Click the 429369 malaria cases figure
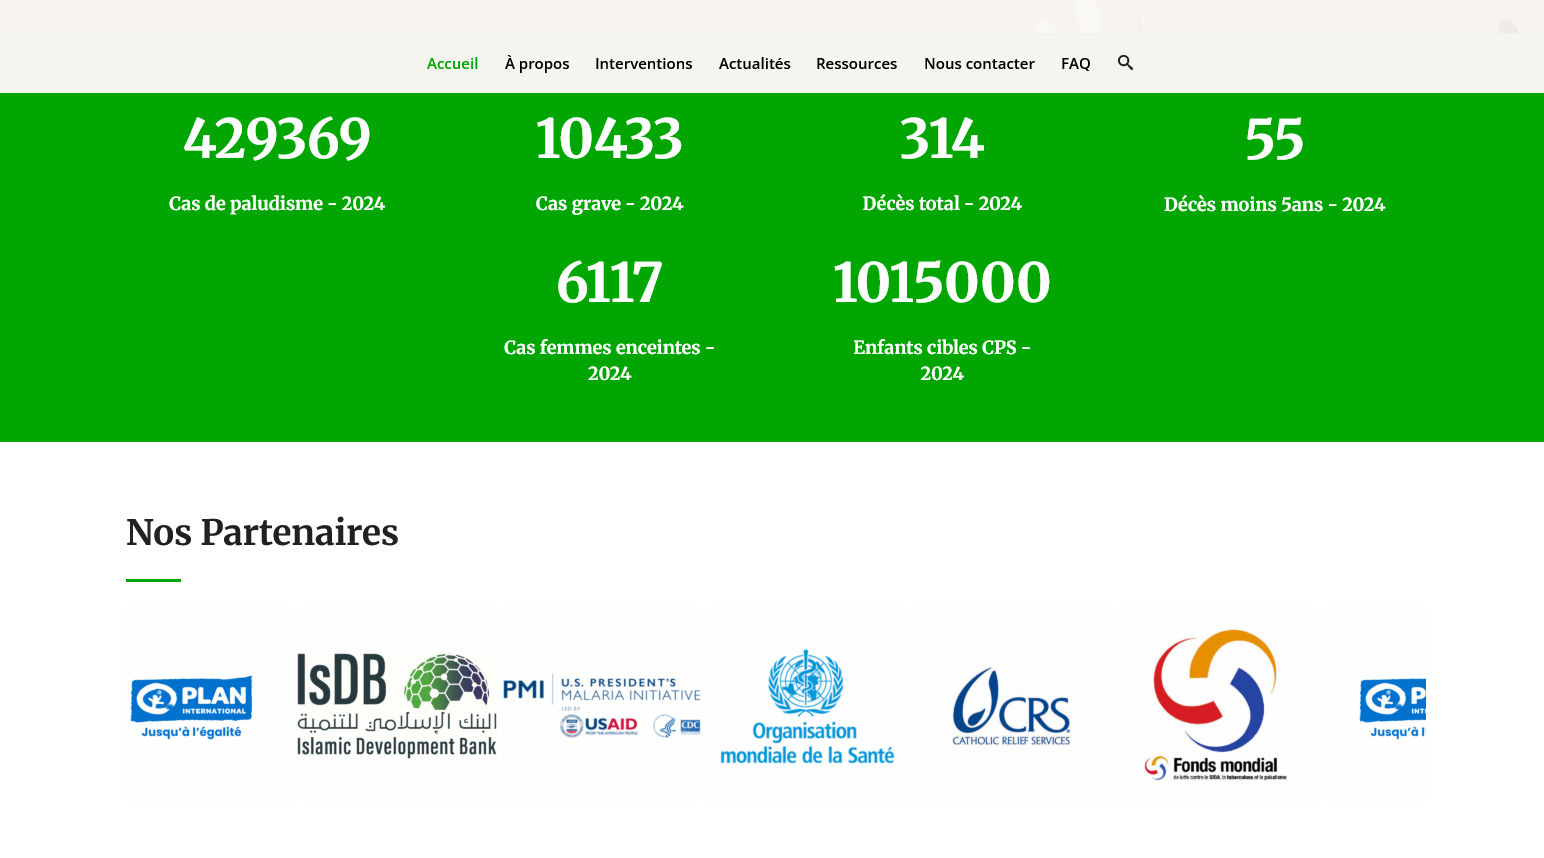This screenshot has width=1544, height=858. (x=277, y=139)
